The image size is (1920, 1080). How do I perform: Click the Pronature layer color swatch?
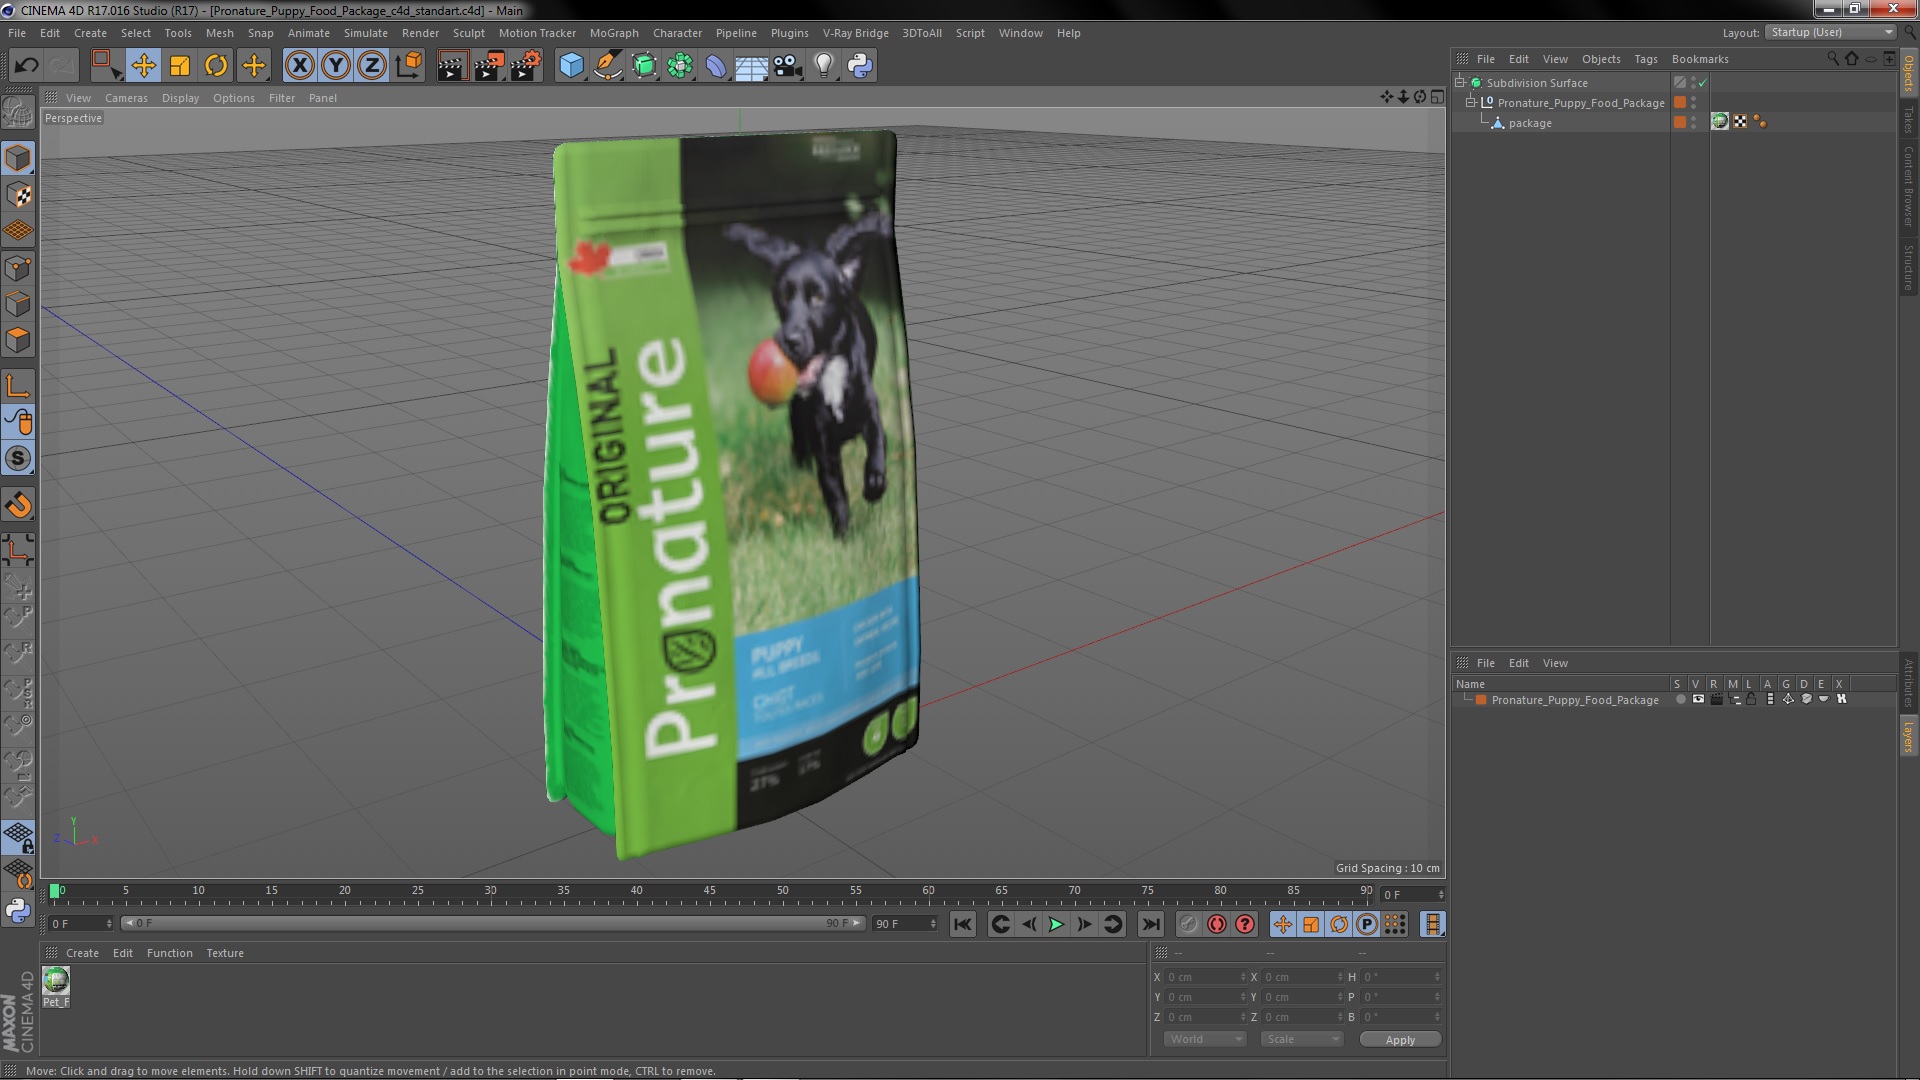pyautogui.click(x=1481, y=700)
